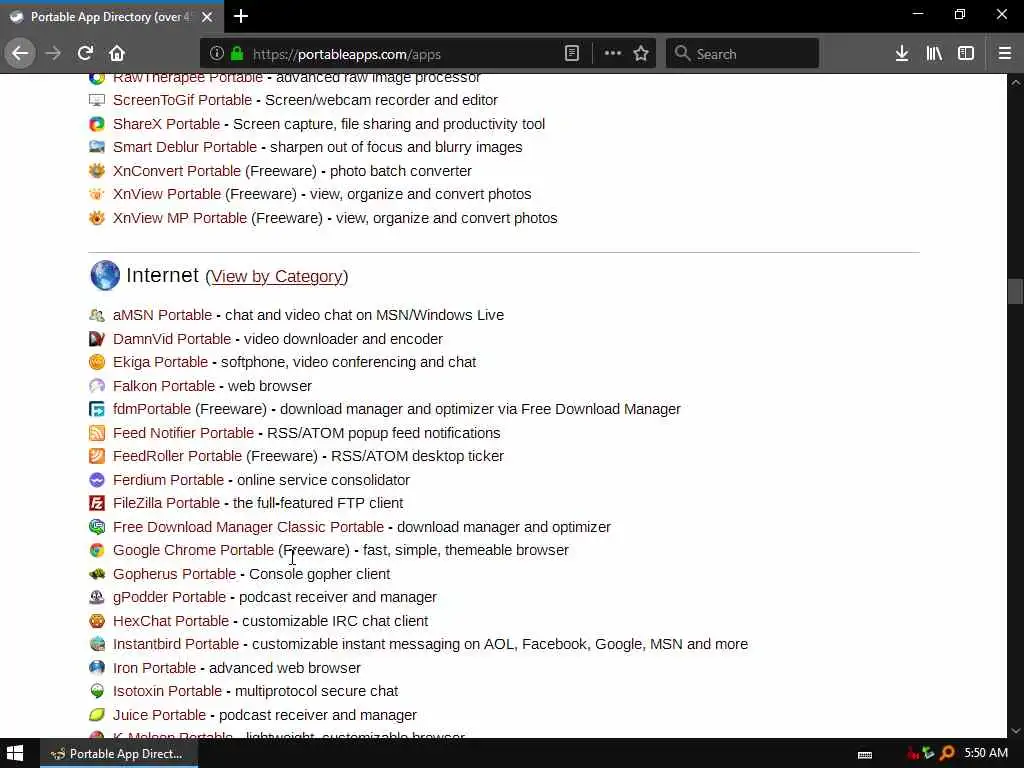Open a new browser tab
This screenshot has height=768, width=1024.
pyautogui.click(x=240, y=16)
